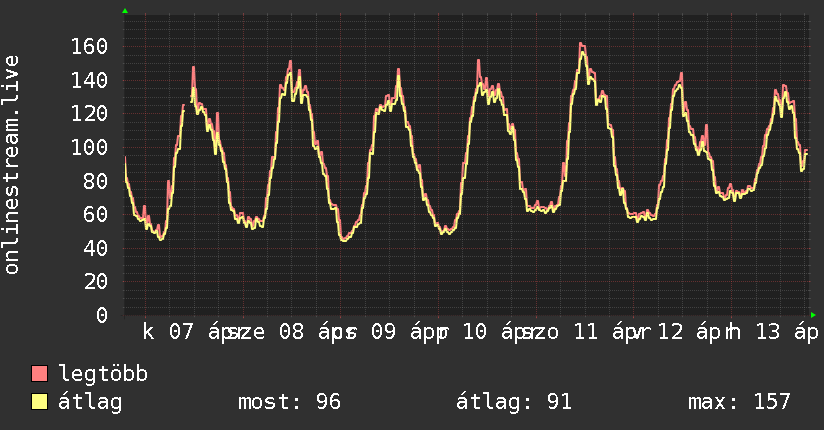The image size is (824, 430).
Task: Click the 160 y-axis label
Action: tap(89, 46)
